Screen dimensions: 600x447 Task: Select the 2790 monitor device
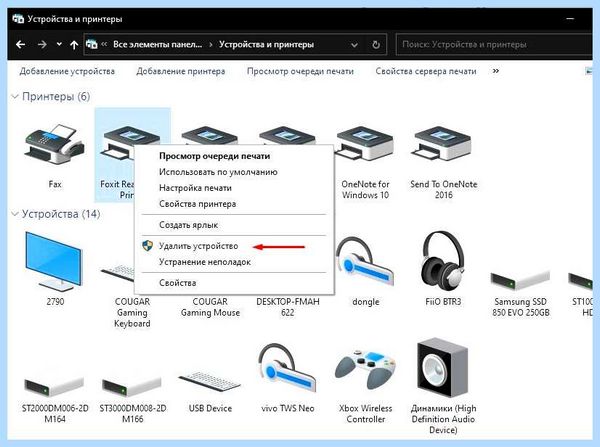coord(54,262)
